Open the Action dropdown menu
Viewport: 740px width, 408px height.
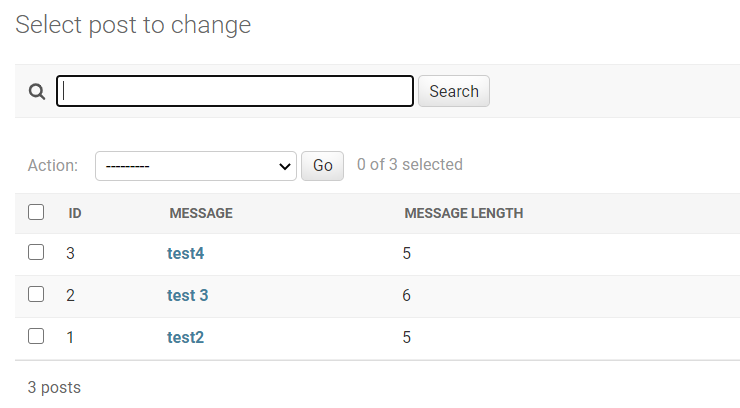point(196,165)
